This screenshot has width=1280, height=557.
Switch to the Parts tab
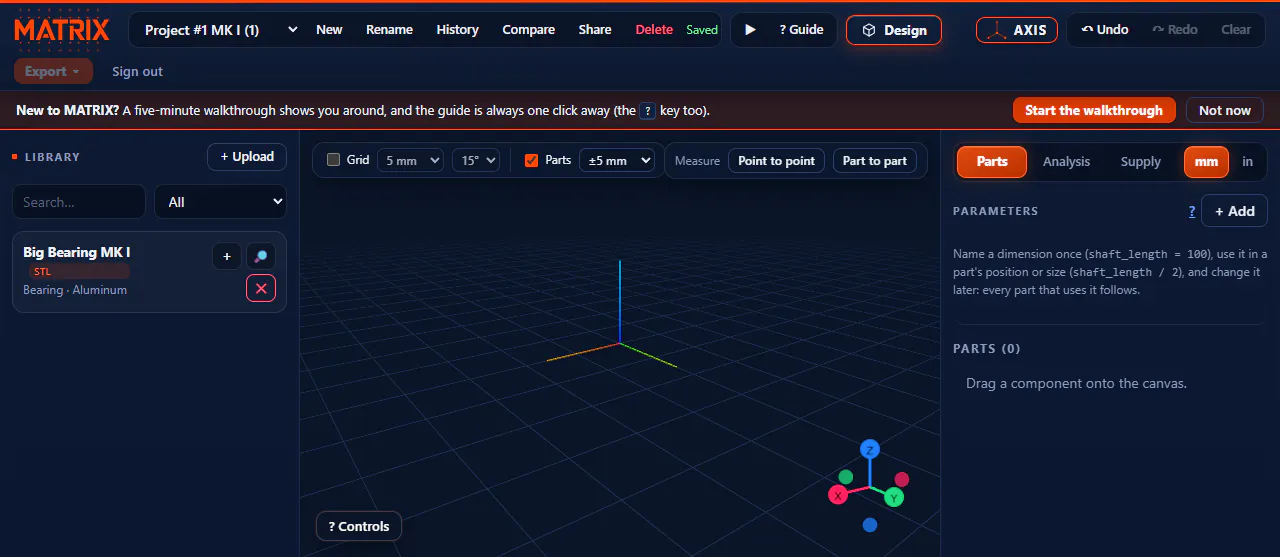coord(992,161)
